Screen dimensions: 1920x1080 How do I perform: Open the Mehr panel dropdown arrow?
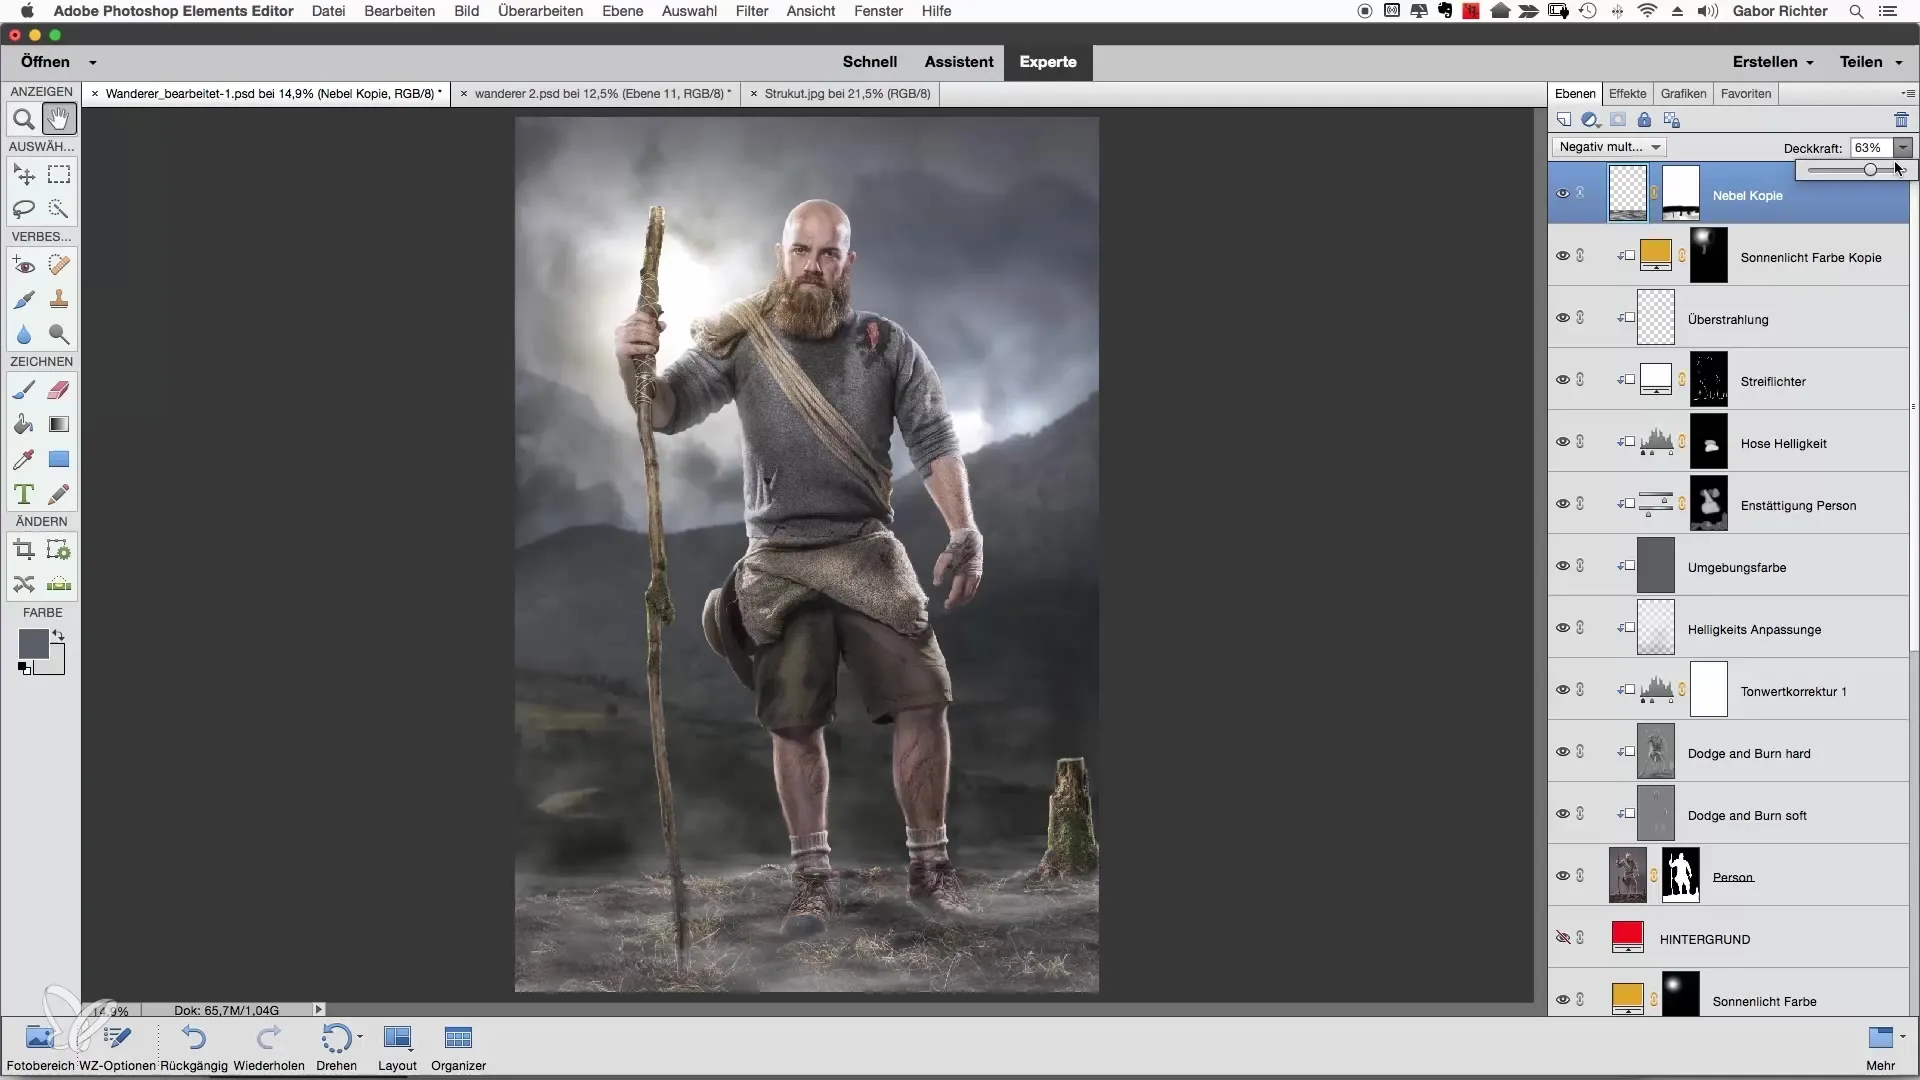(1902, 1036)
